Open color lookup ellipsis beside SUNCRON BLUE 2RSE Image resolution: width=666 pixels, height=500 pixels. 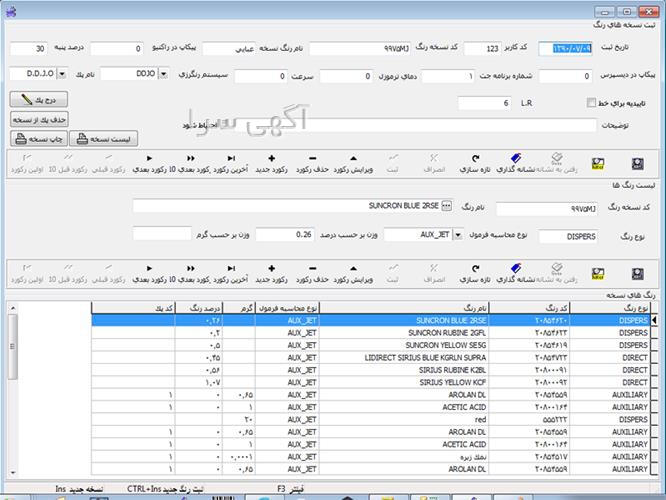tap(446, 206)
